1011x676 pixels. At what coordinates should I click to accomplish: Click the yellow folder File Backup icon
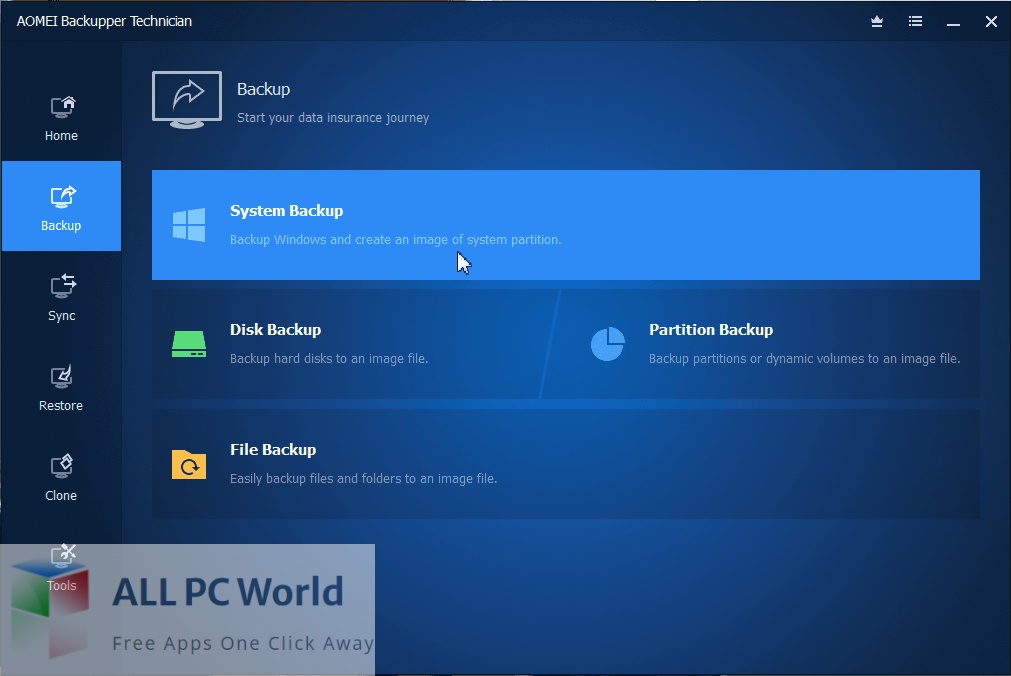tap(189, 464)
